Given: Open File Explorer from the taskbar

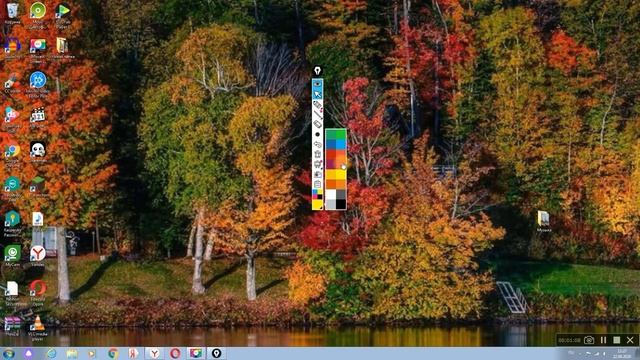Looking at the screenshot, I should (72, 353).
